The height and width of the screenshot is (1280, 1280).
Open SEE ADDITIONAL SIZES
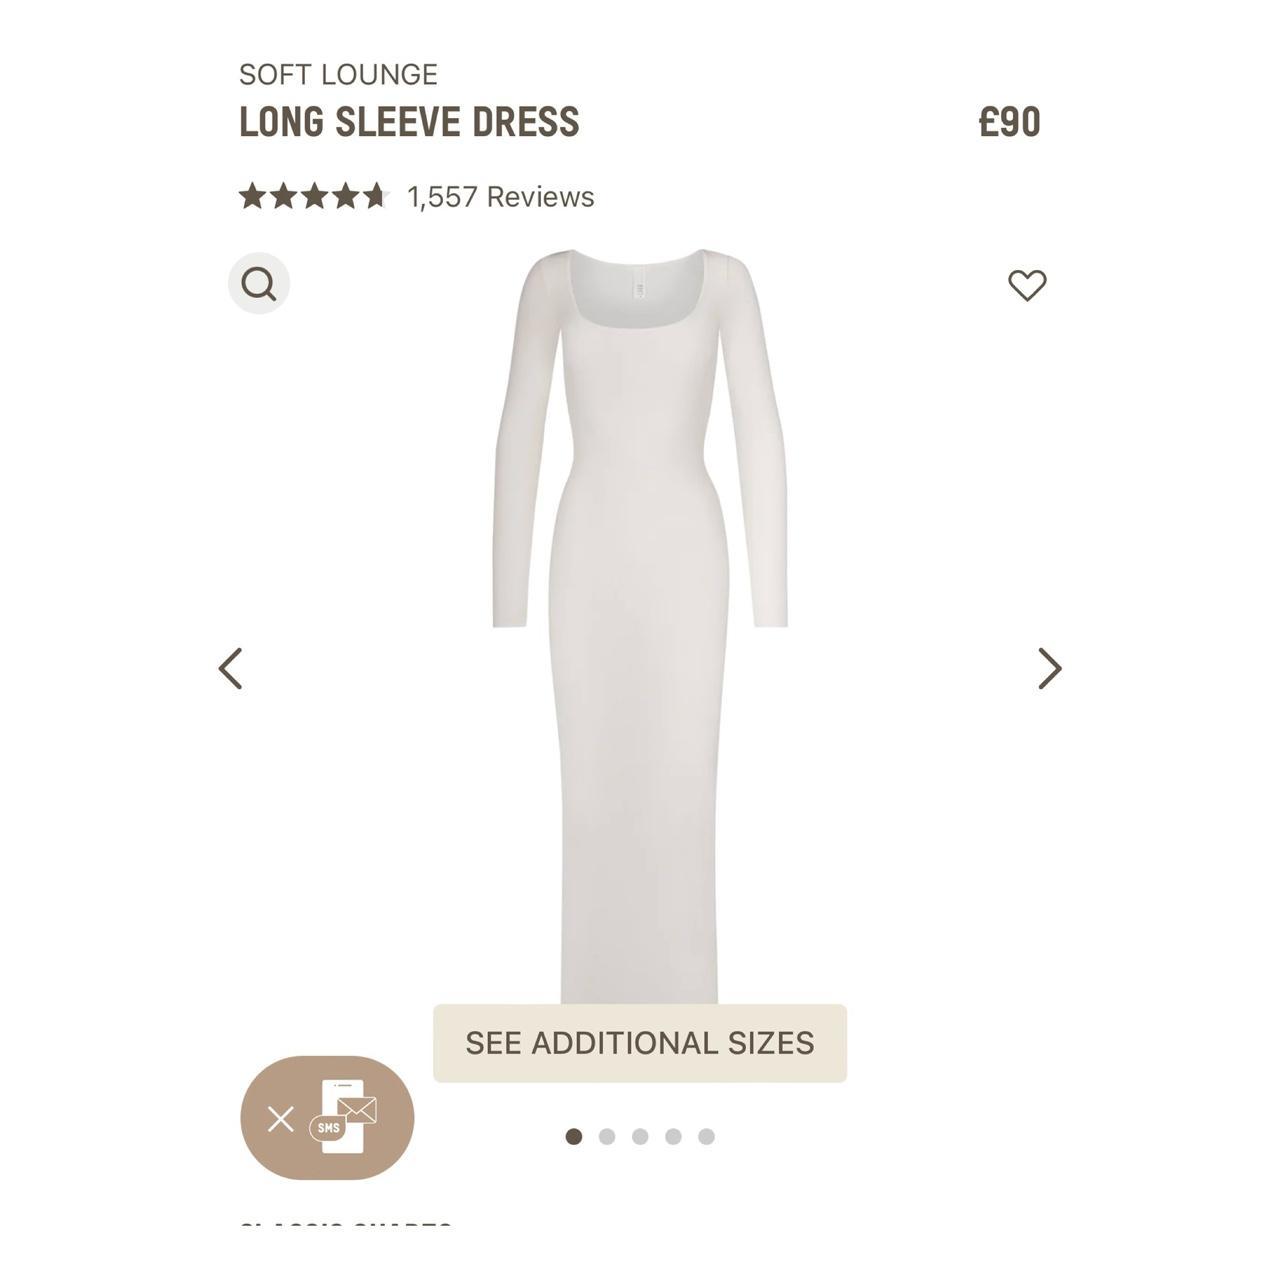pos(639,1042)
